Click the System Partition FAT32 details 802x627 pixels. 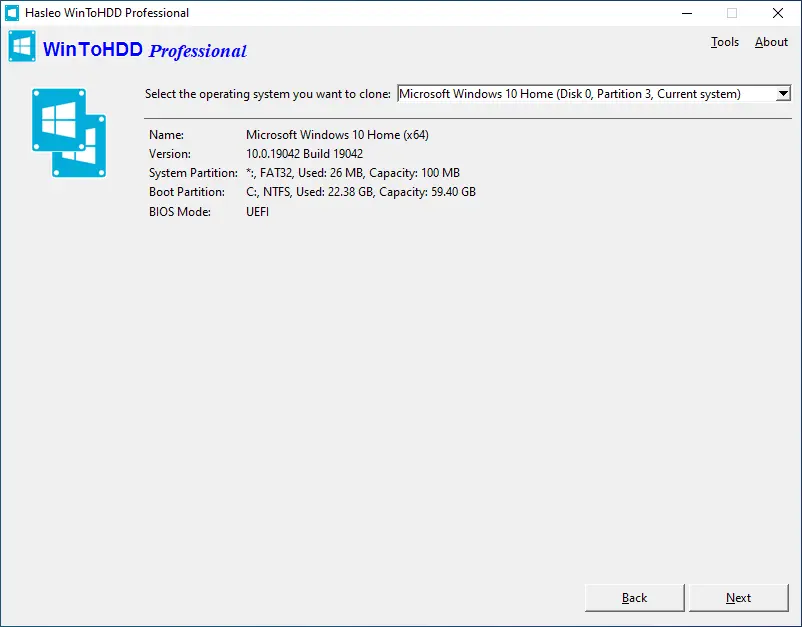click(x=352, y=173)
